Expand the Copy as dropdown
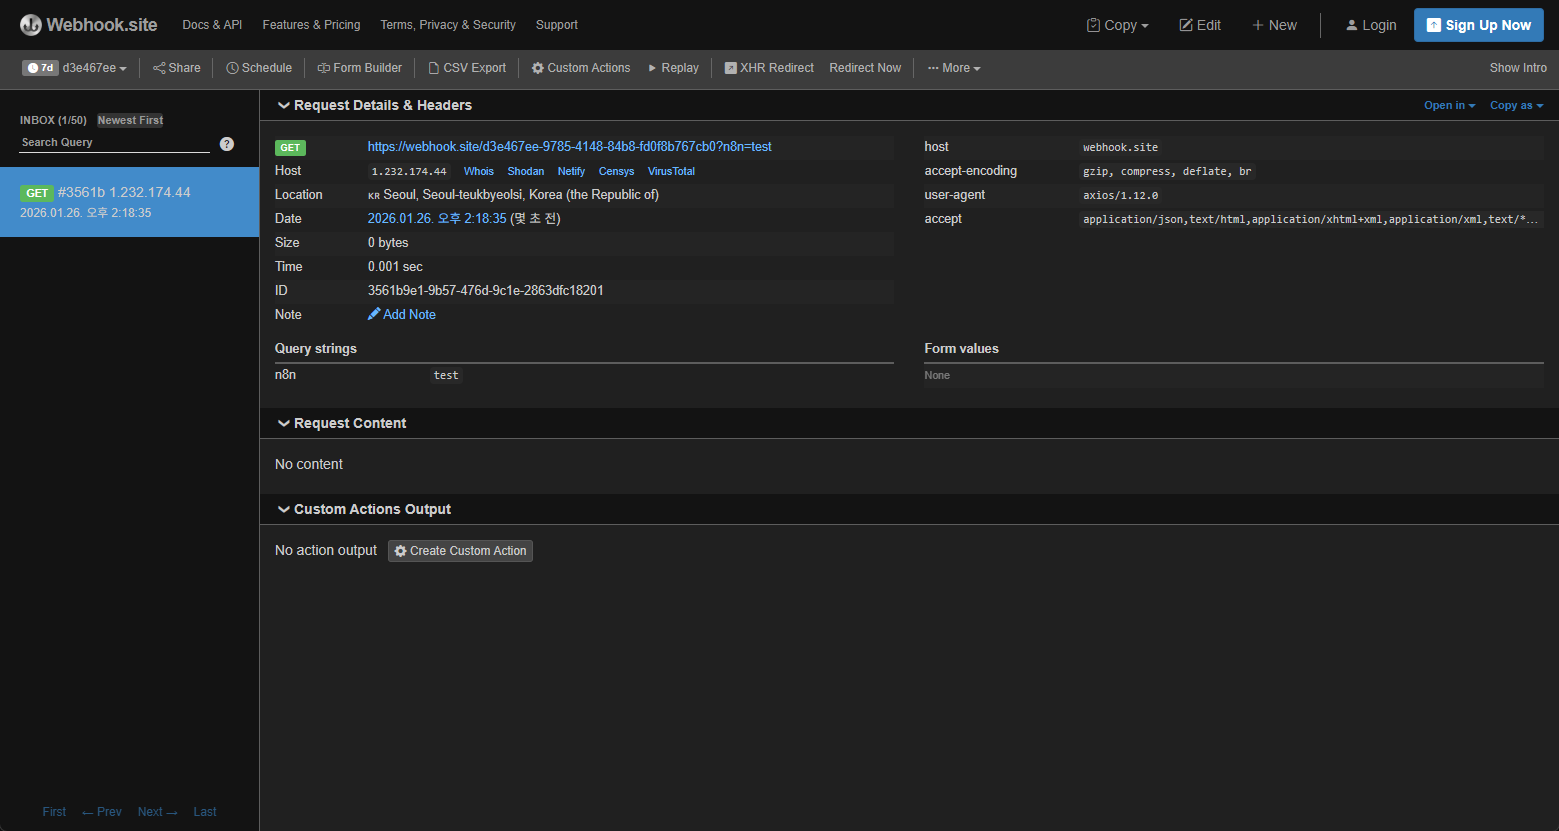This screenshot has height=831, width=1559. (1516, 105)
